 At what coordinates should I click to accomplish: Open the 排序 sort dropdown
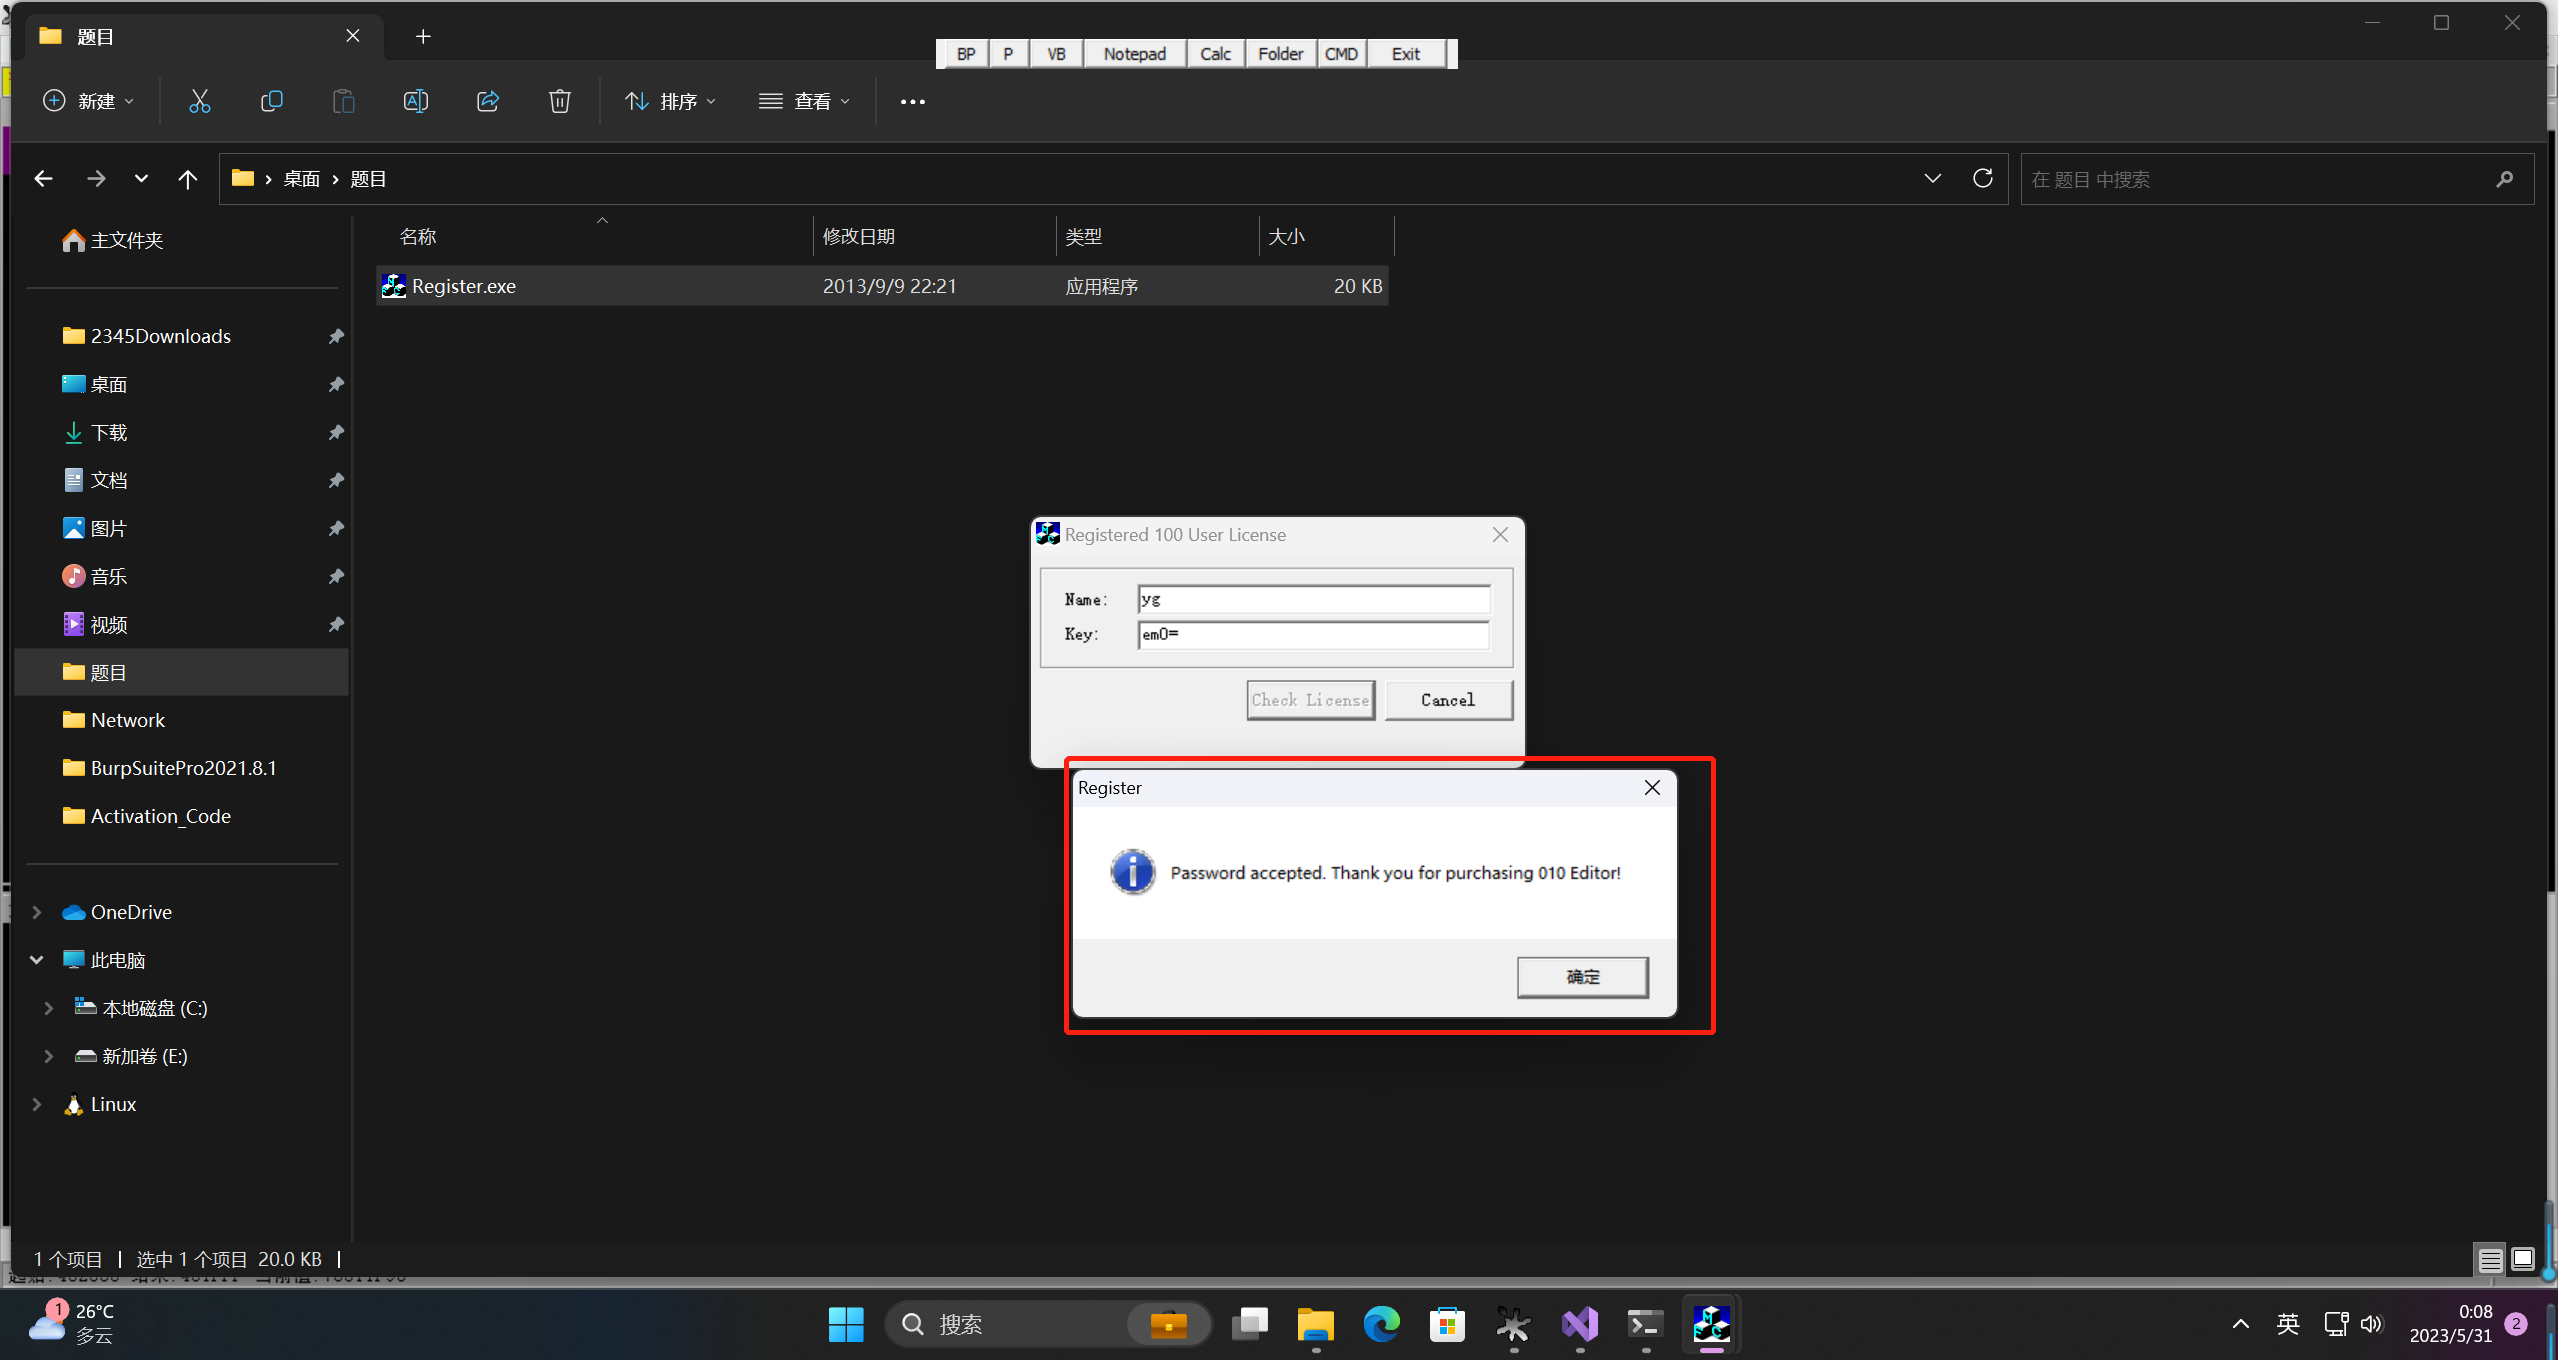[670, 101]
